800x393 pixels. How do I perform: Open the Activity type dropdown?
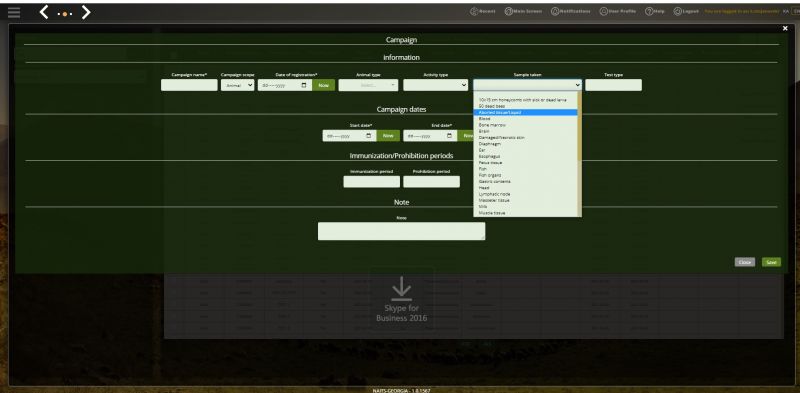point(436,85)
